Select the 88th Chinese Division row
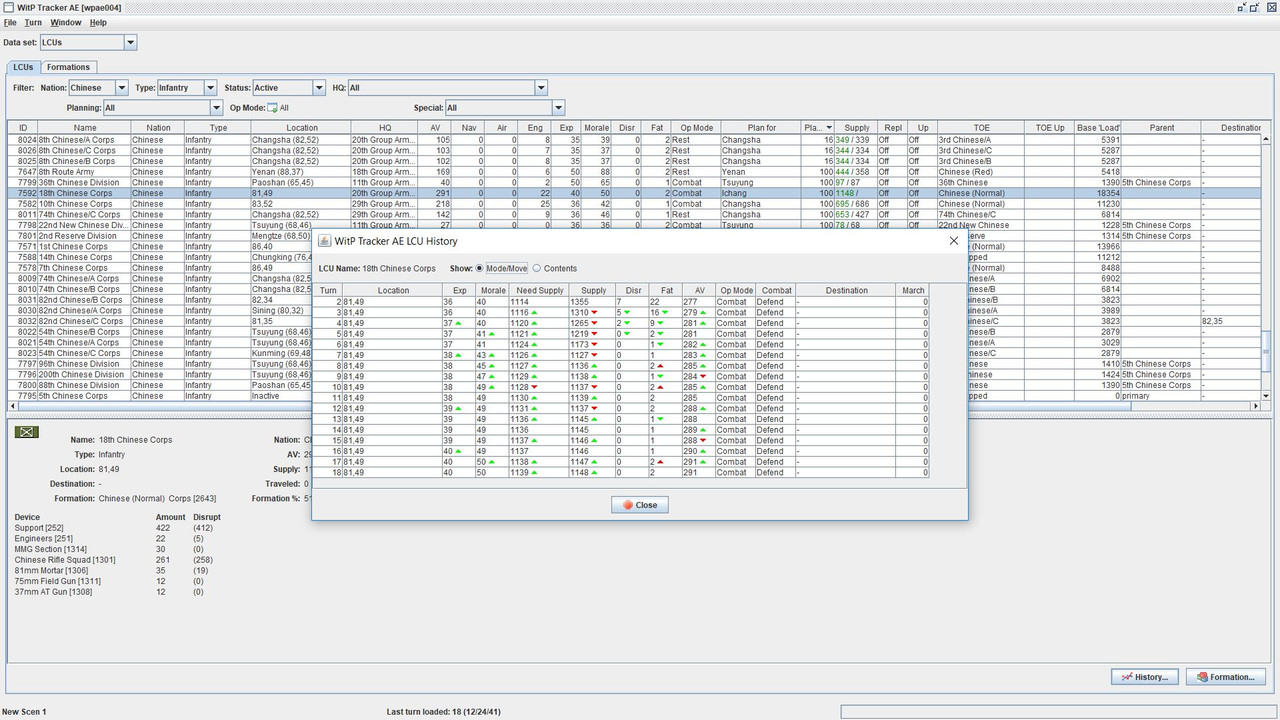Viewport: 1280px width, 720px height. 160,385
